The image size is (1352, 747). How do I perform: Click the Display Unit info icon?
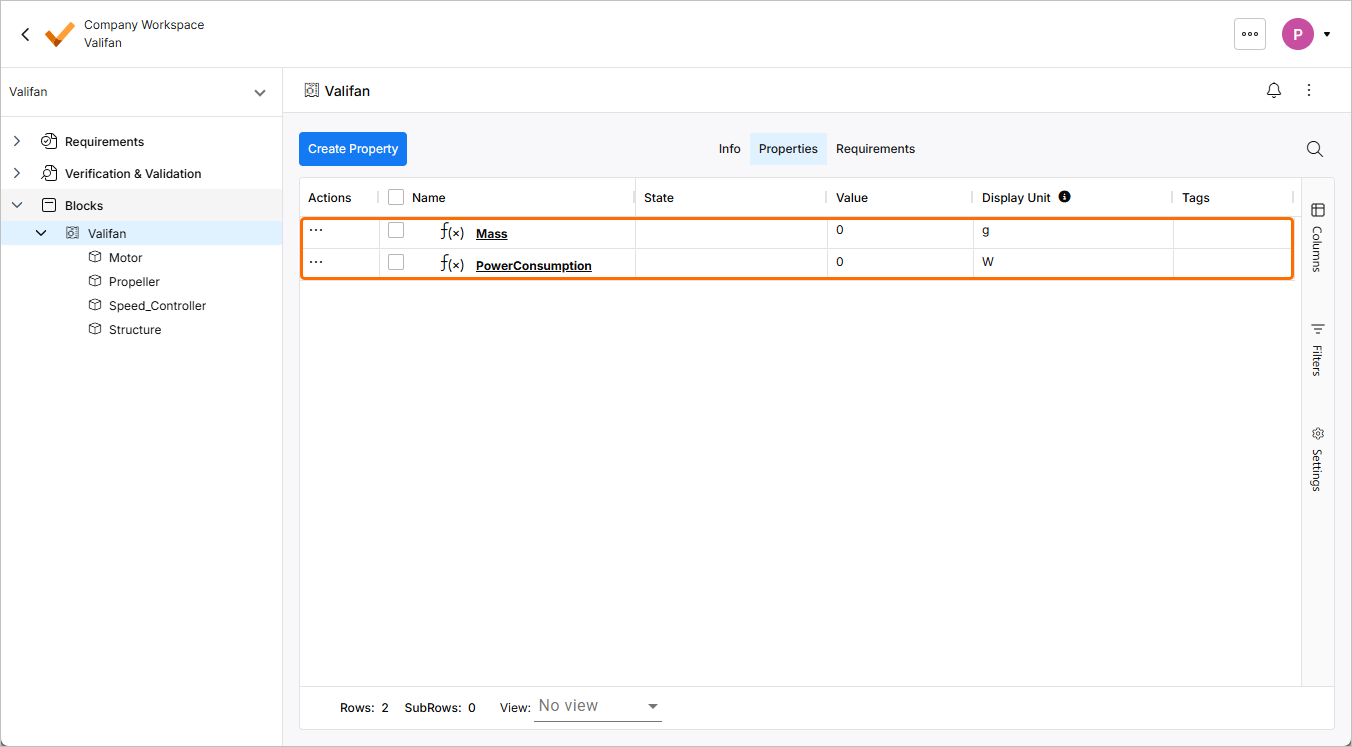[1064, 197]
